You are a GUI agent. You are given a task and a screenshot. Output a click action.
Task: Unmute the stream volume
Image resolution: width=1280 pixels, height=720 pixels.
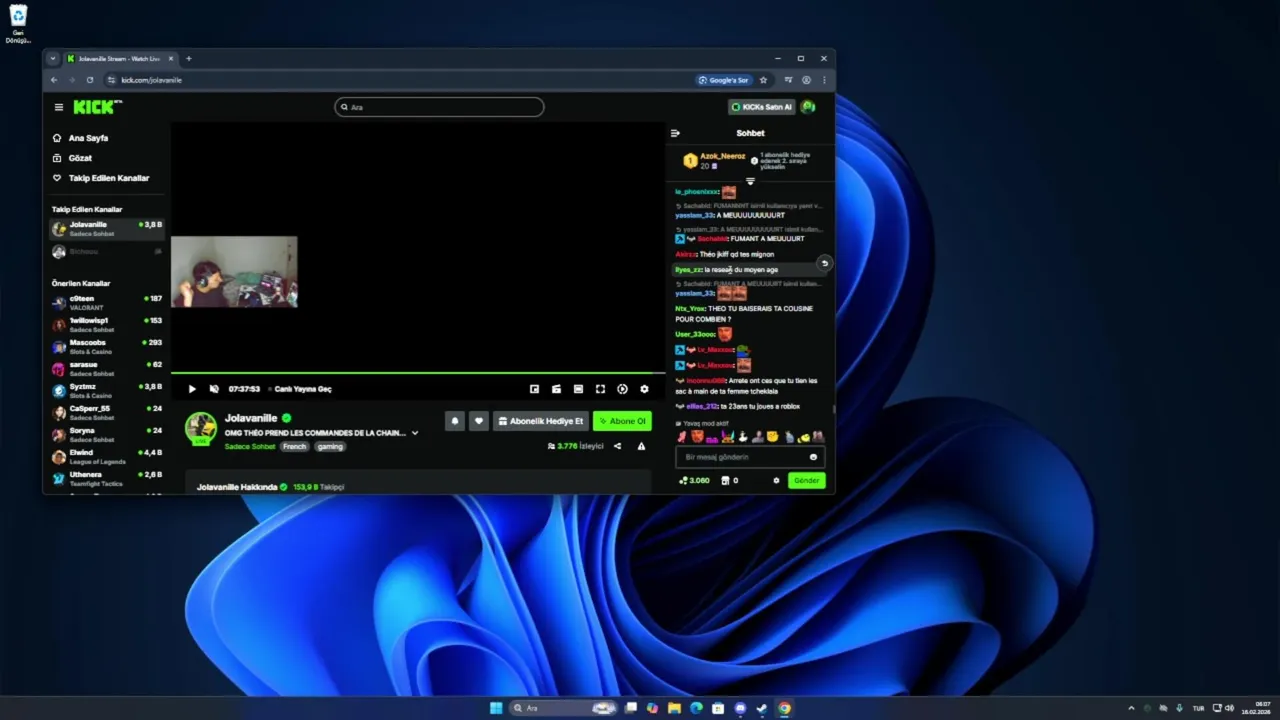click(214, 389)
